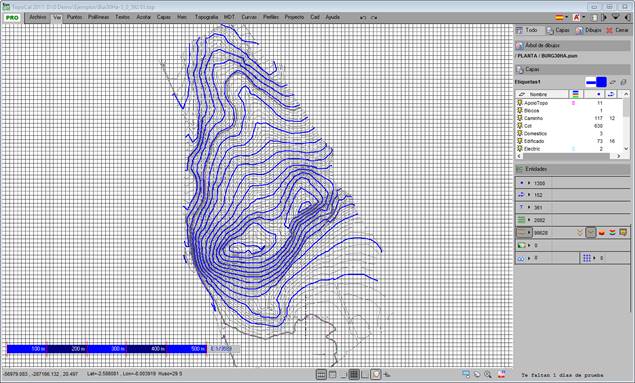The width and height of the screenshot is (635, 383).
Task: Expand the green lines entity dropdown (2082)
Action: coord(529,220)
